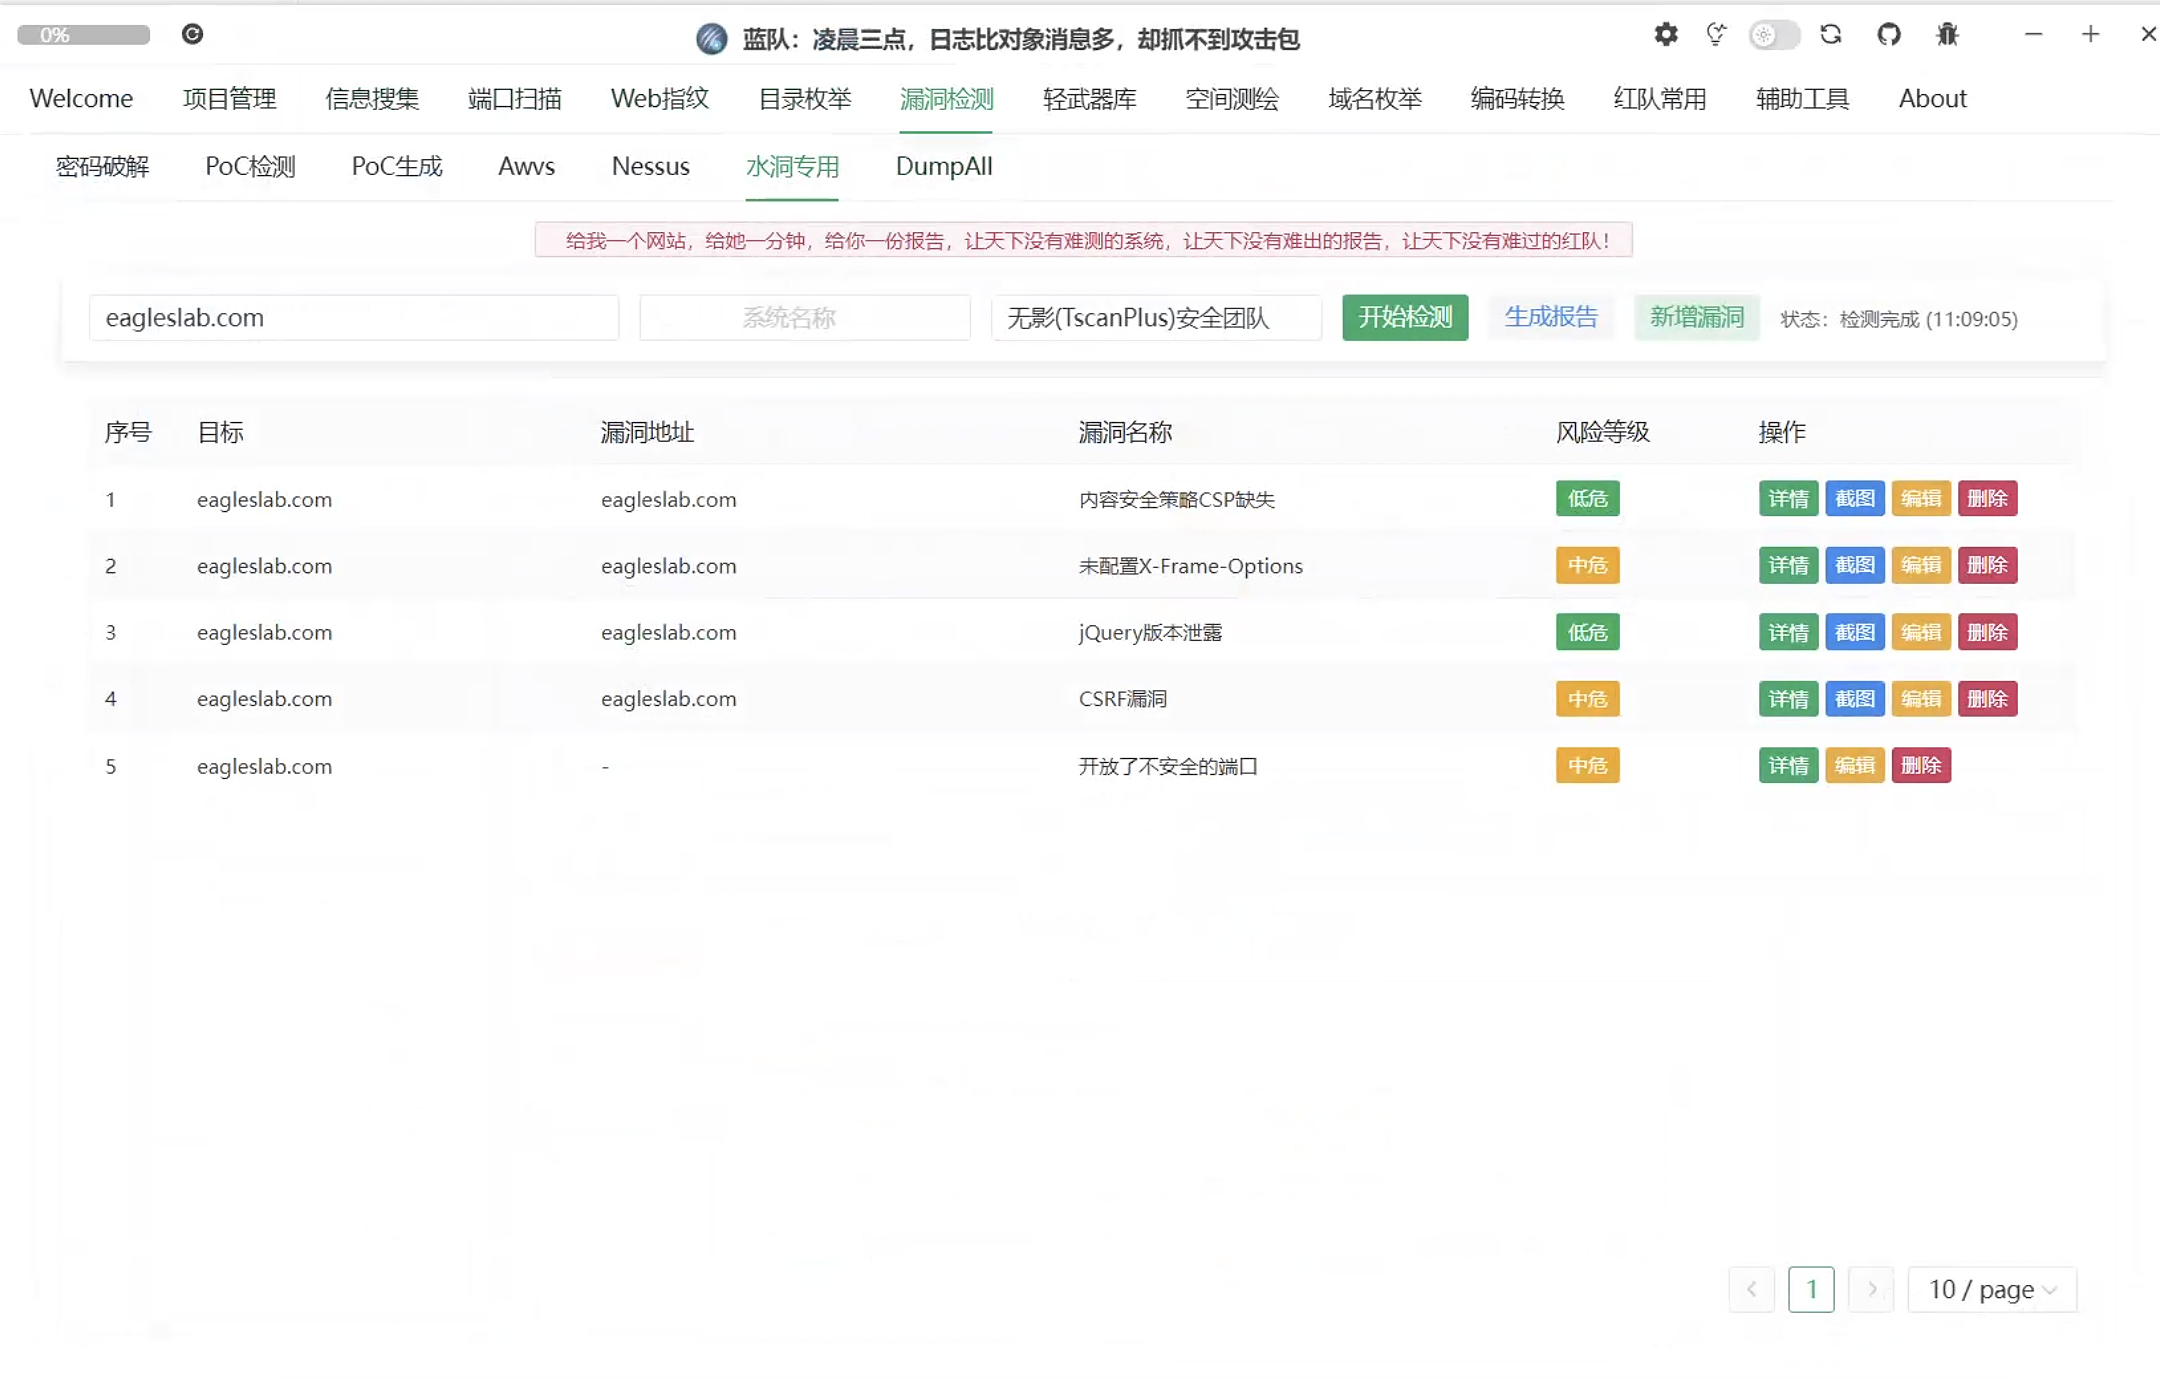Image resolution: width=2160 pixels, height=1378 pixels.
Task: Click the circular icon beside progress bar
Action: pyautogui.click(x=193, y=35)
